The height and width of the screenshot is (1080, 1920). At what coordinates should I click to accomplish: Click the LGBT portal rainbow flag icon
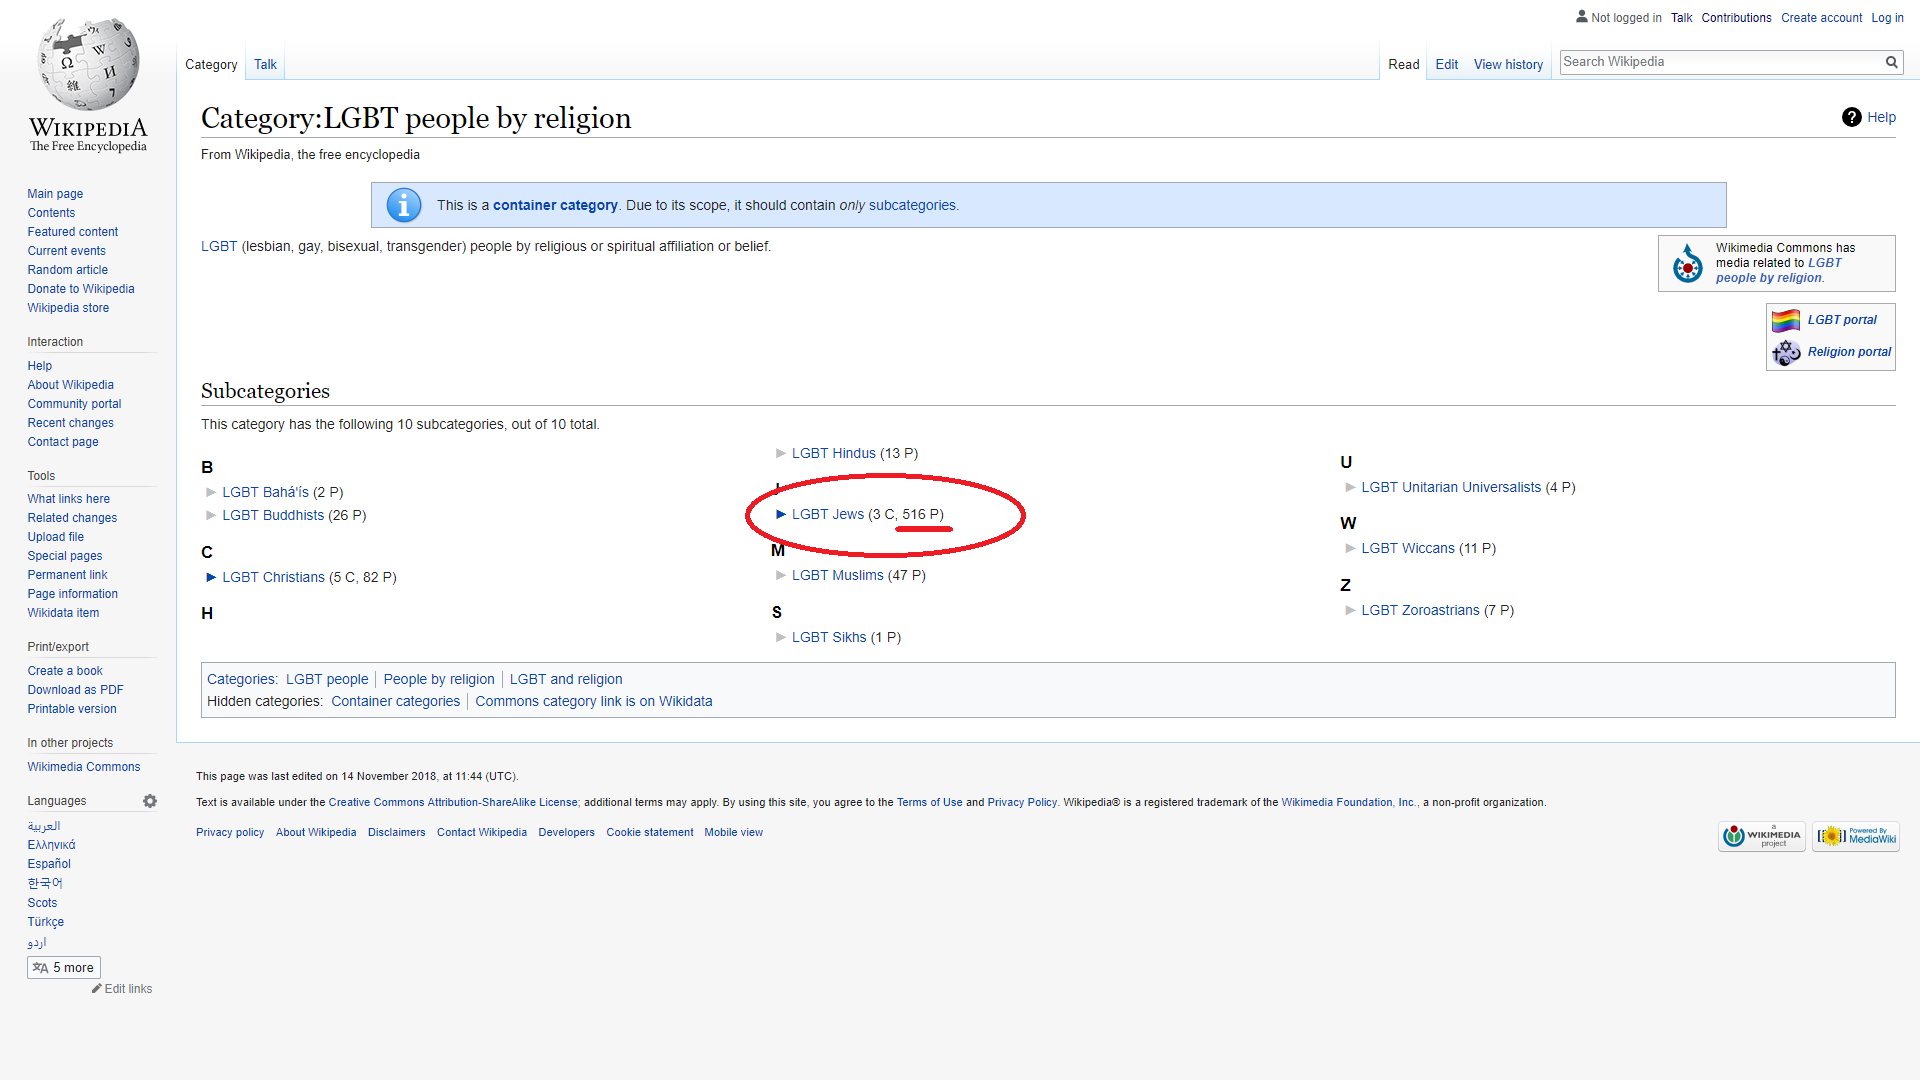[1785, 320]
